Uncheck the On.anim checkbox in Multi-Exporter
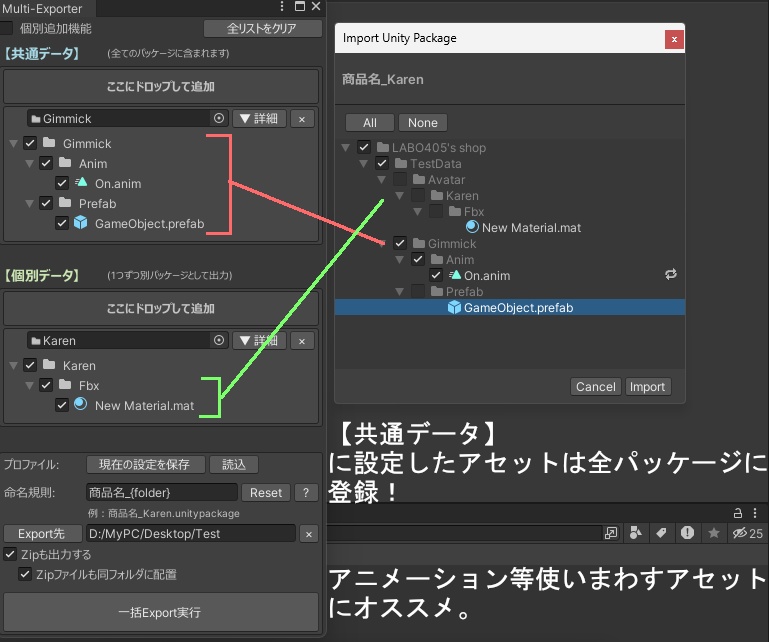 point(62,183)
